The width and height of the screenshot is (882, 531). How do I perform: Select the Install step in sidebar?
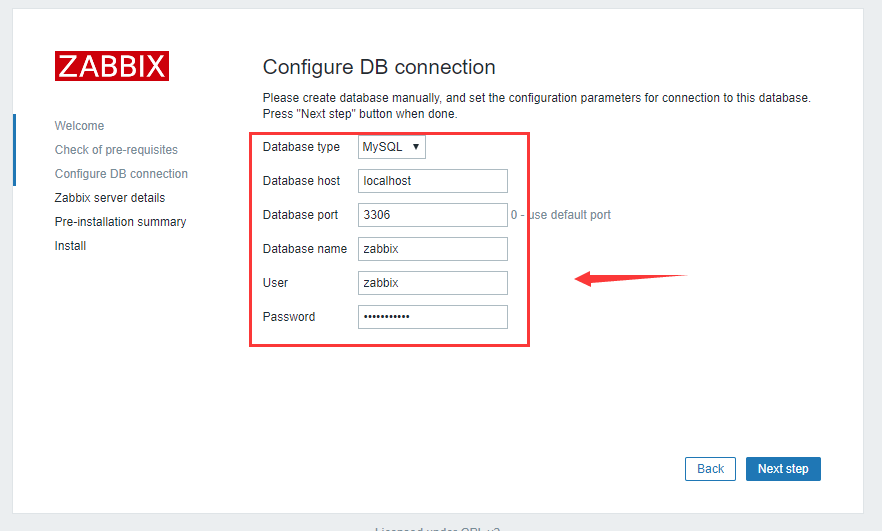pyautogui.click(x=70, y=246)
